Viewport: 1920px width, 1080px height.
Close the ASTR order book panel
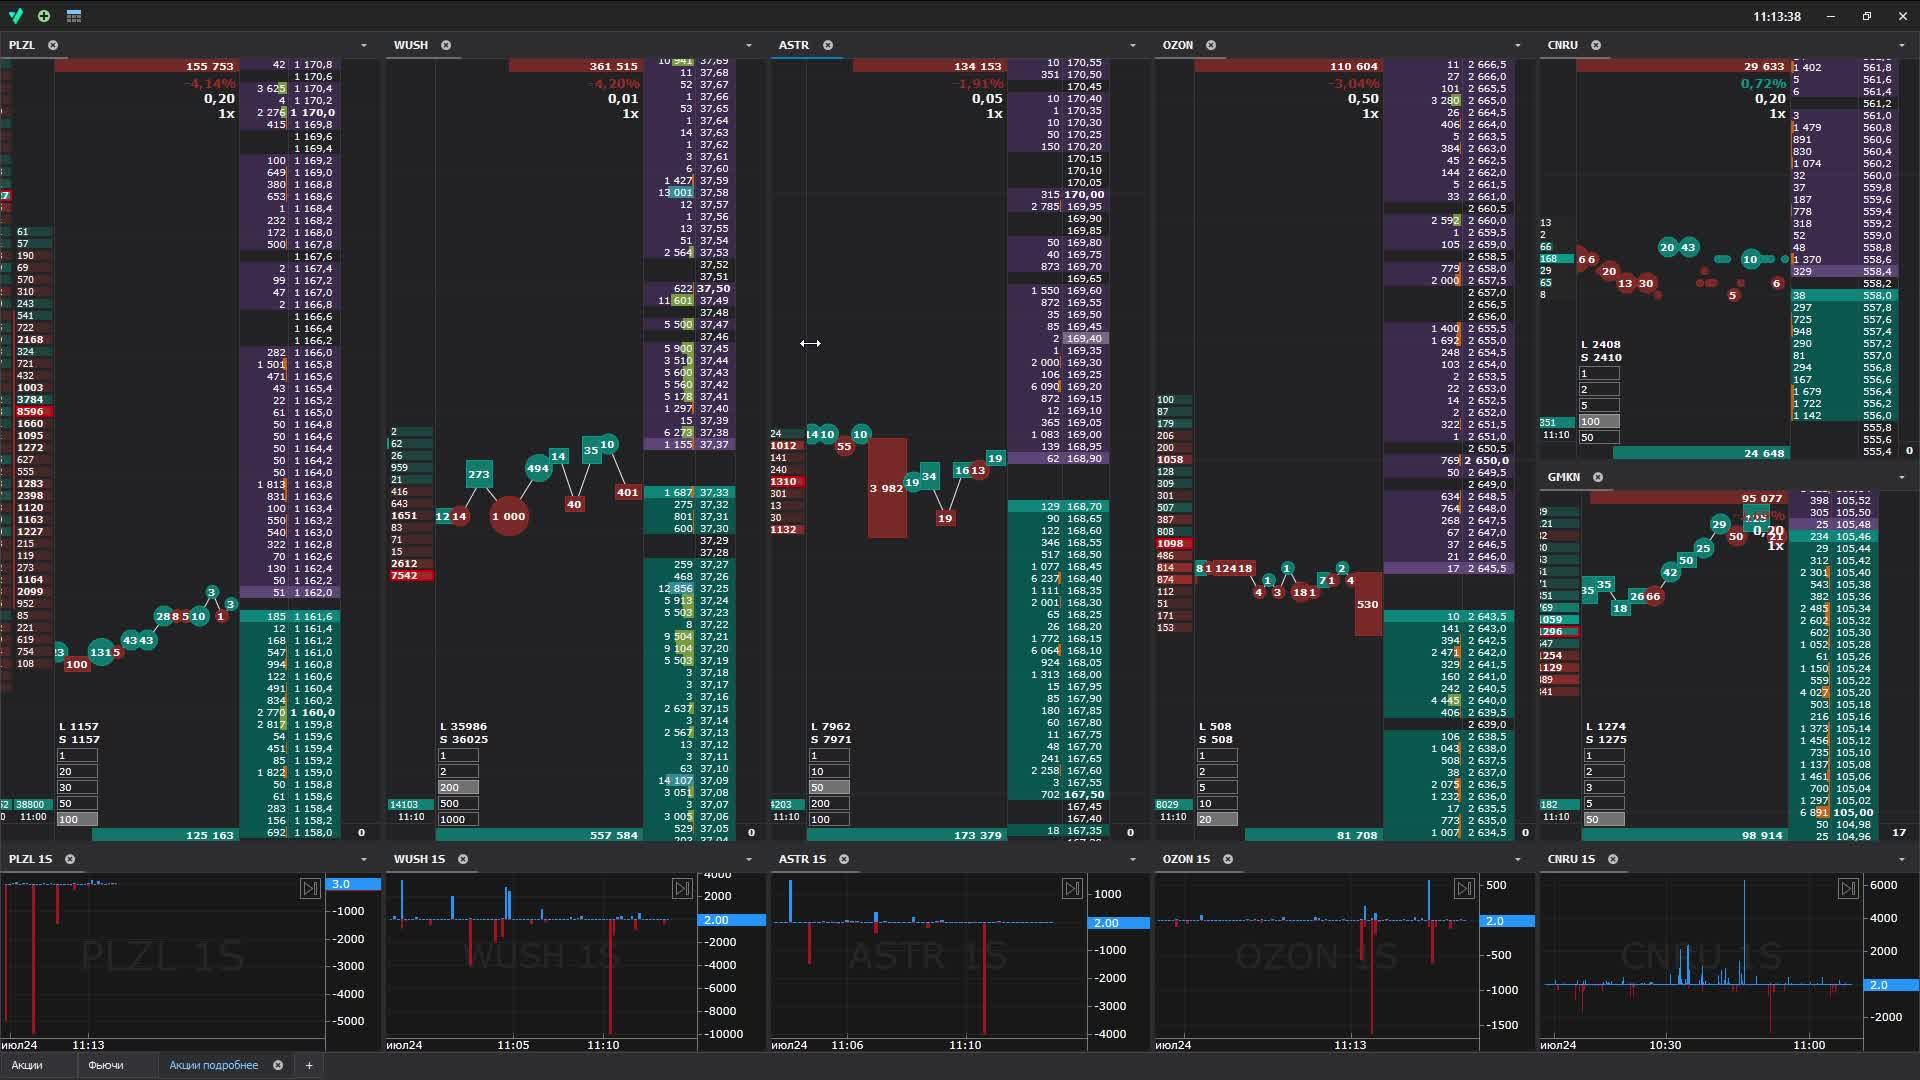828,45
